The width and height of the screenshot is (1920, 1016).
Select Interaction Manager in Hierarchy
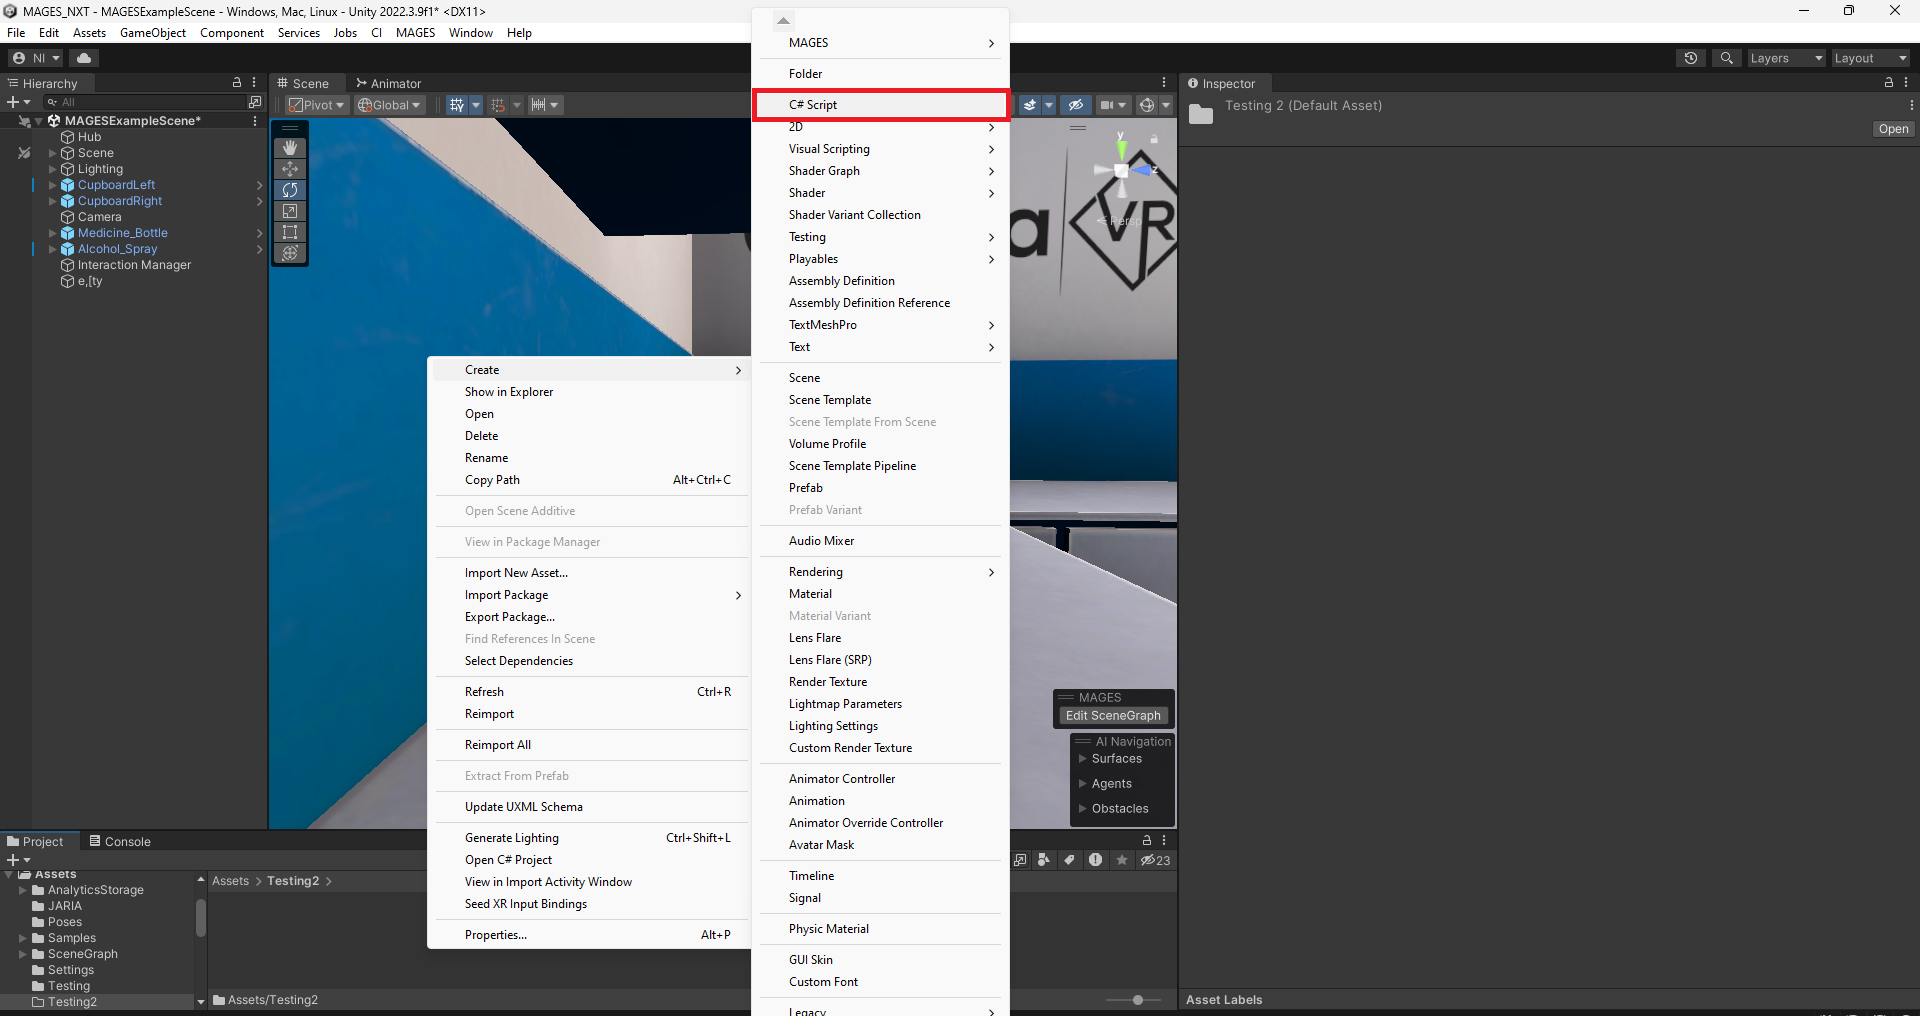[x=134, y=265]
